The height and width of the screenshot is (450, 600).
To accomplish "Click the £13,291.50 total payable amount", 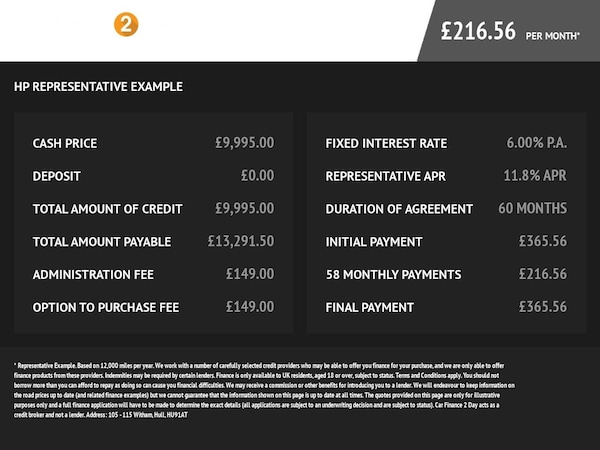I will [x=240, y=242].
